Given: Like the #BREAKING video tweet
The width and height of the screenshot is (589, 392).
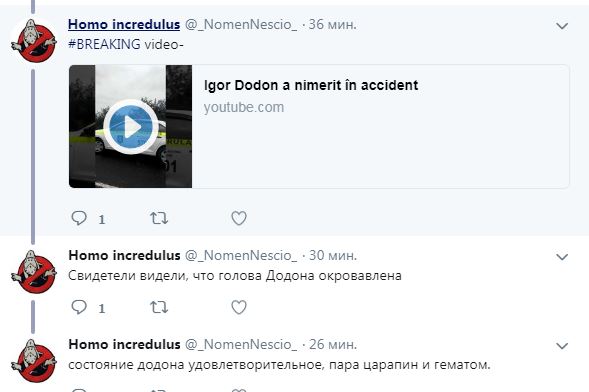Looking at the screenshot, I should click(239, 218).
